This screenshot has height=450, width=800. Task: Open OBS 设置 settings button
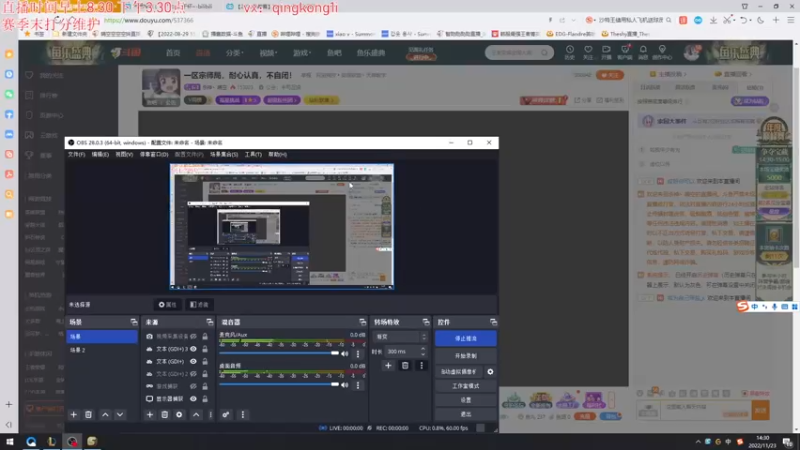pos(465,400)
